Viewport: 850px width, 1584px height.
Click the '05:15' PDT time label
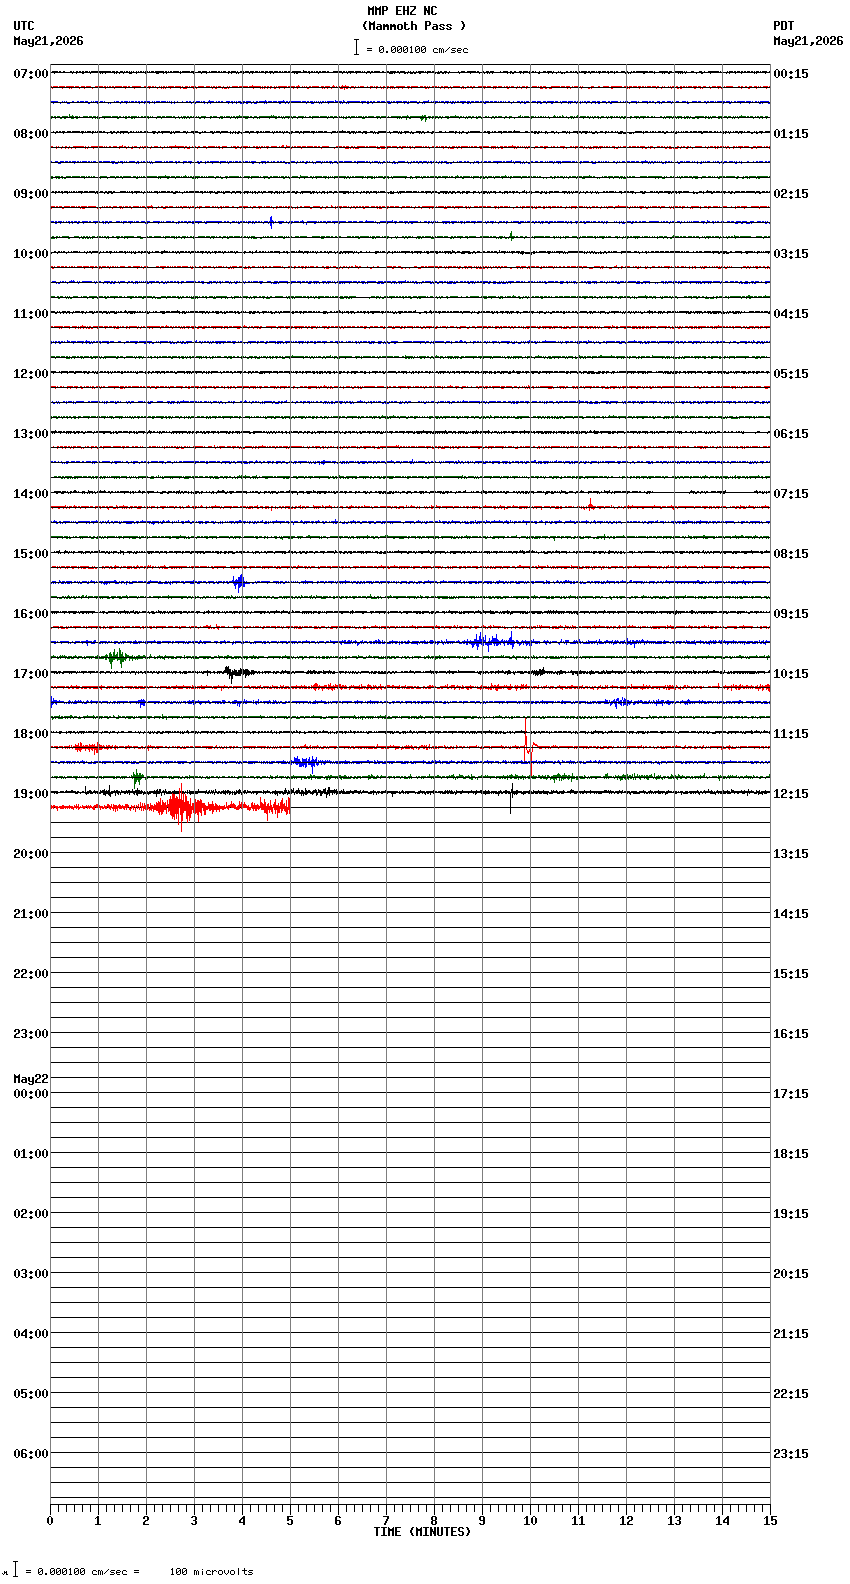click(791, 374)
